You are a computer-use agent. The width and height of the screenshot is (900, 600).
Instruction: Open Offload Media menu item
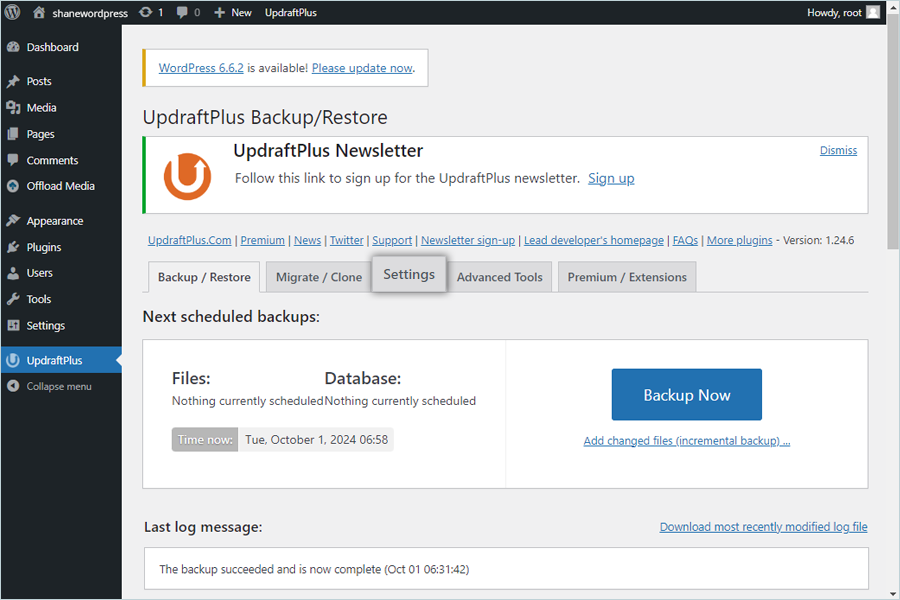coord(61,186)
